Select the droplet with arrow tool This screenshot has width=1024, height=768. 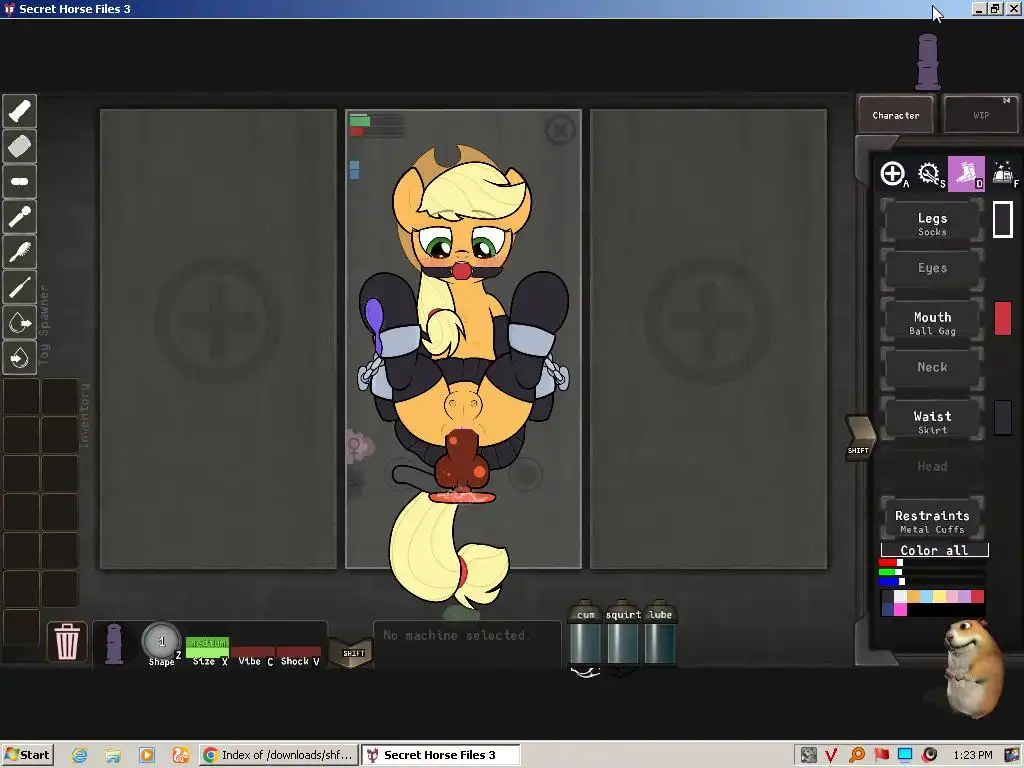20,323
